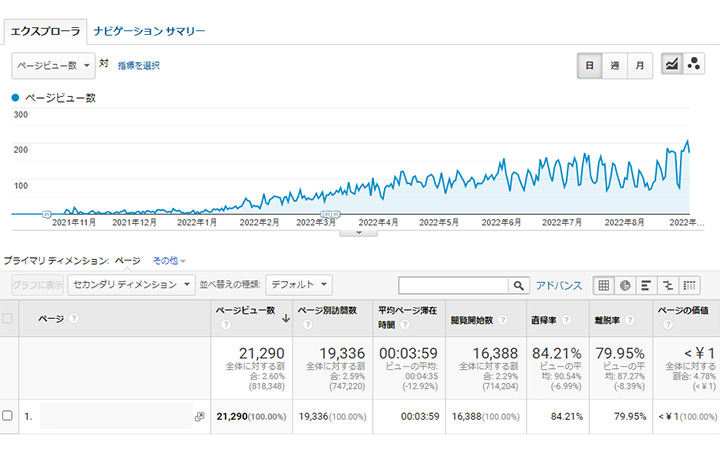This screenshot has height=450, width=720.
Task: Open the エクスプローラ tab
Action: (x=45, y=31)
